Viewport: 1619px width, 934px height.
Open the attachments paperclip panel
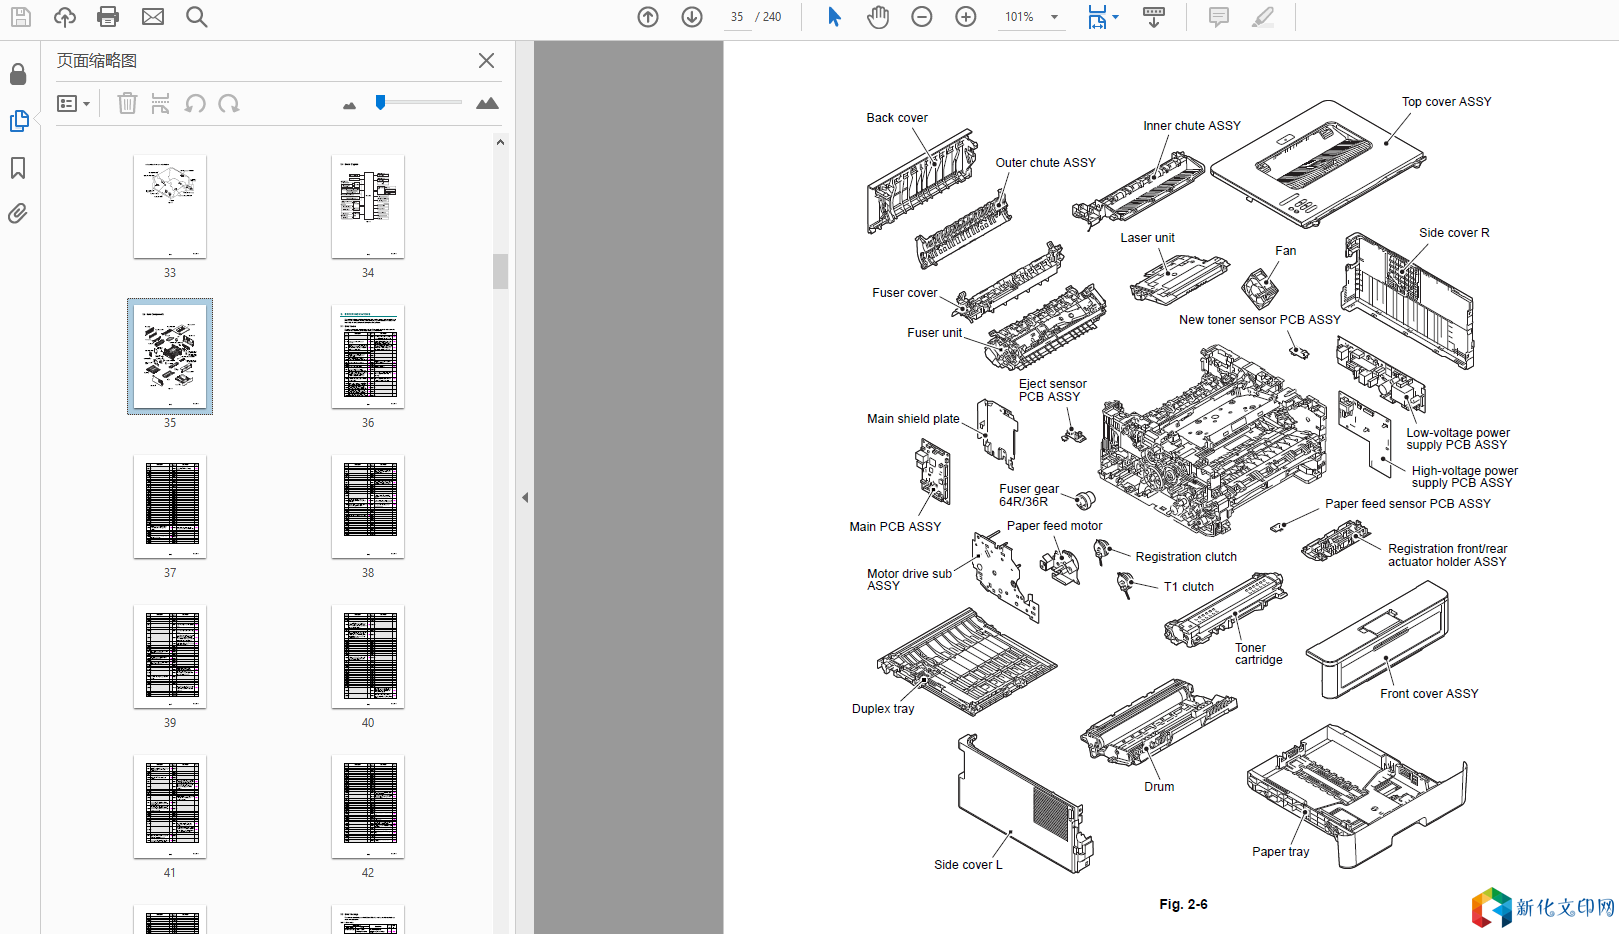pyautogui.click(x=18, y=214)
